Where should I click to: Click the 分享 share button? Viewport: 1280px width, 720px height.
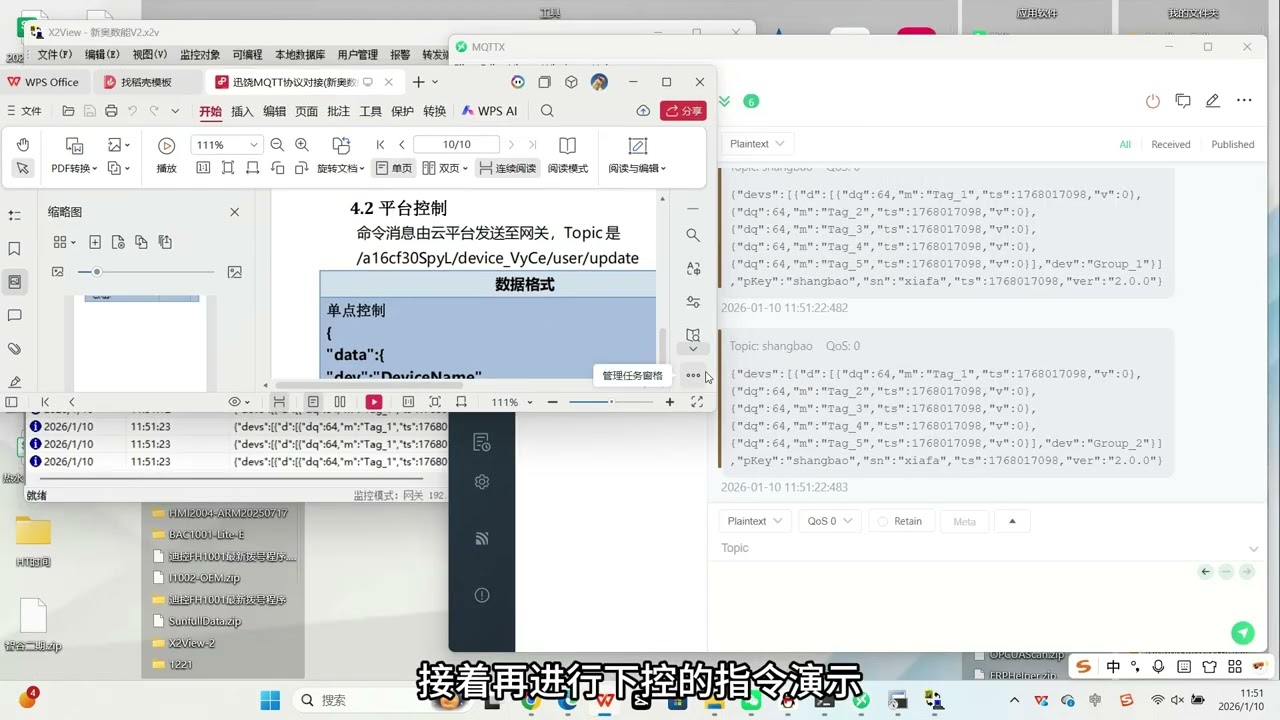tap(683, 111)
